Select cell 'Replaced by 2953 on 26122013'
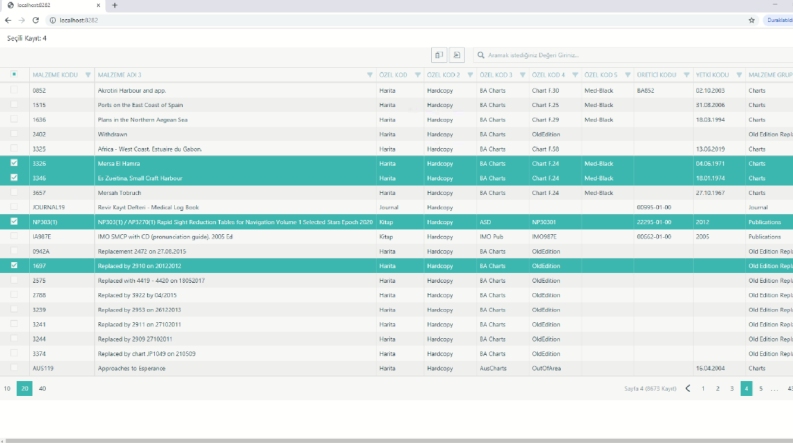This screenshot has width=793, height=446. pos(139,310)
